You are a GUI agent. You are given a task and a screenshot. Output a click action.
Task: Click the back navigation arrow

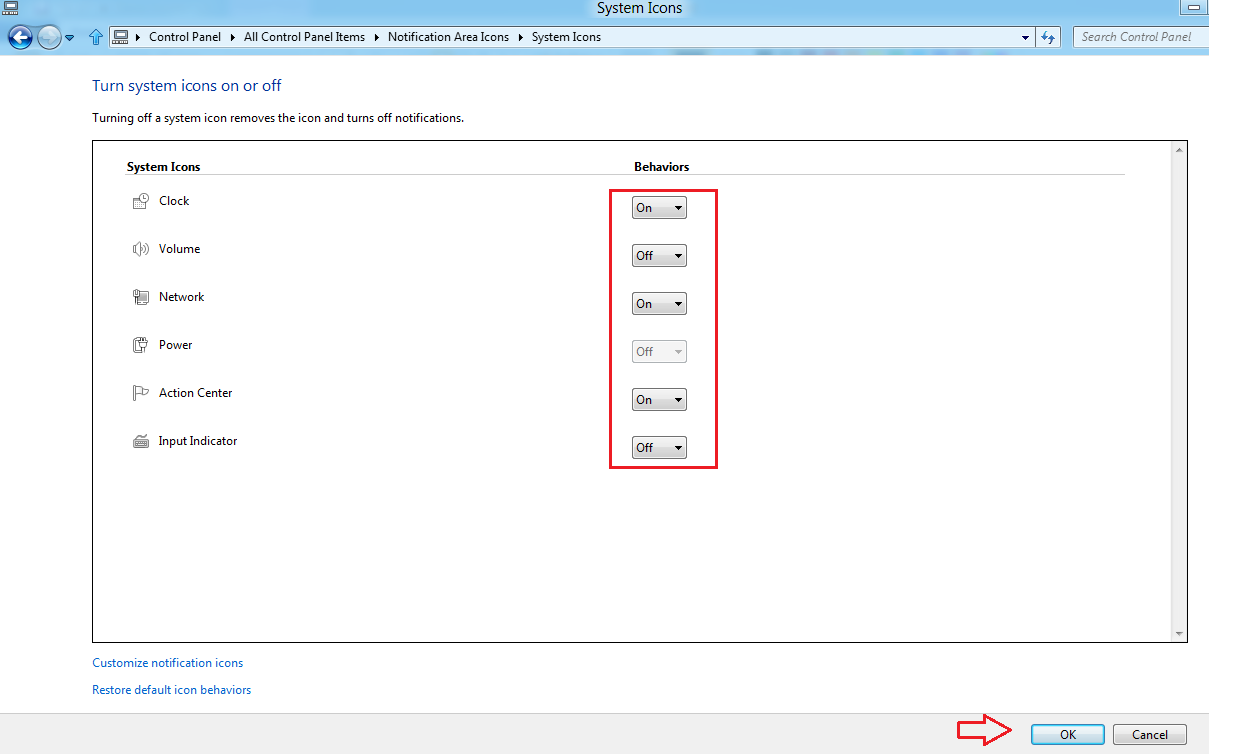[x=20, y=37]
